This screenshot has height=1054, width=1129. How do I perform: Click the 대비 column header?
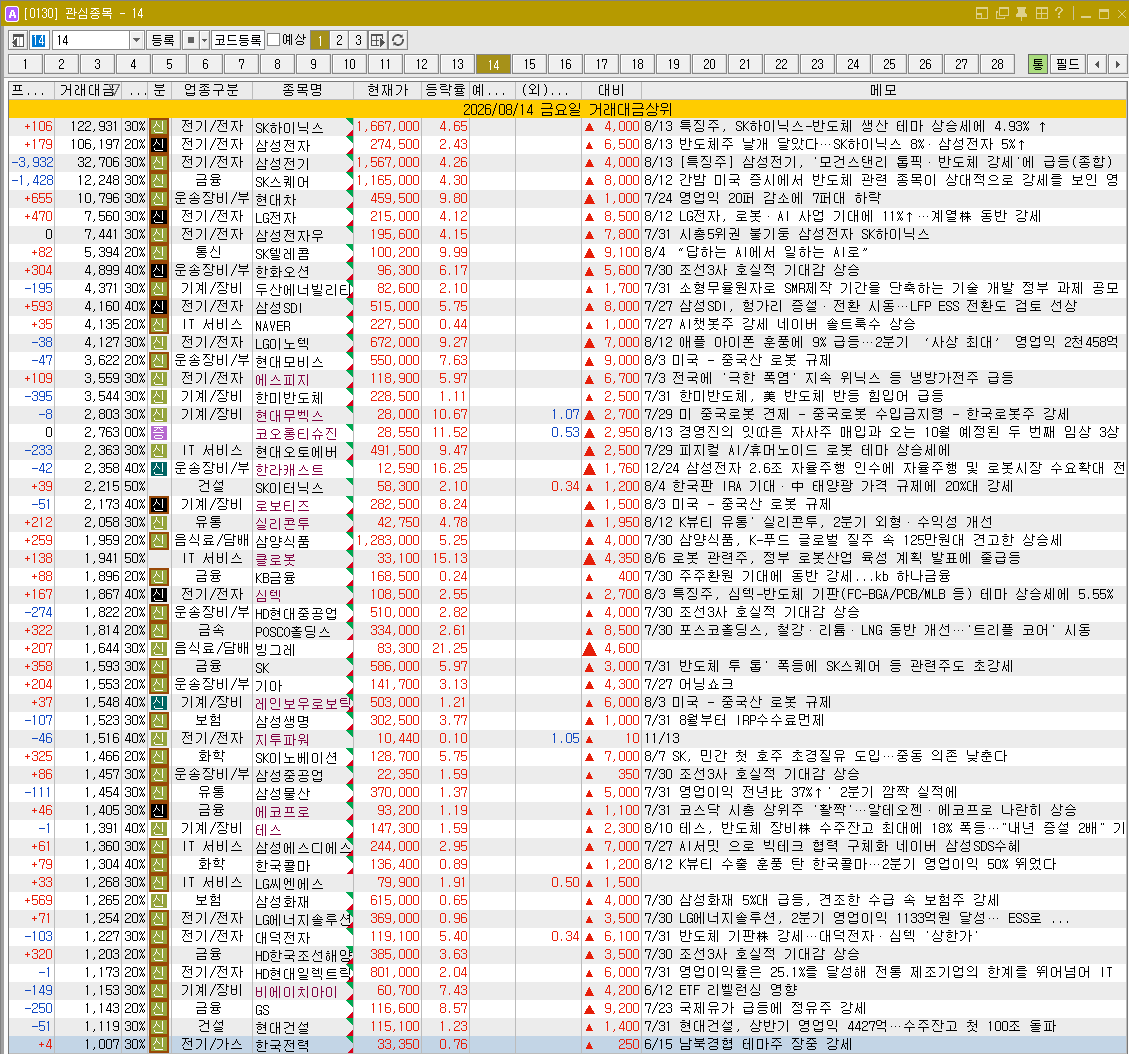(611, 91)
